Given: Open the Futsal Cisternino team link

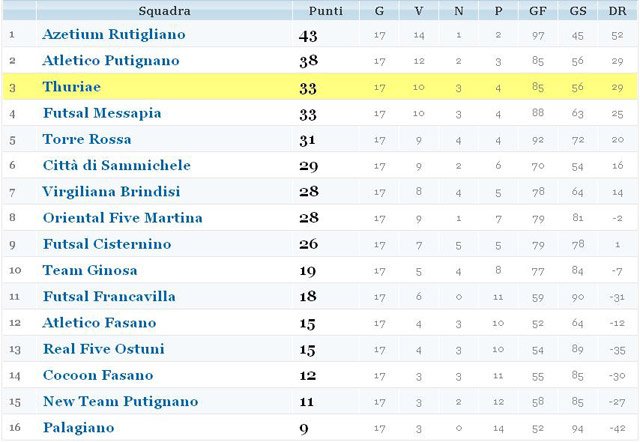Looking at the screenshot, I should point(107,244).
